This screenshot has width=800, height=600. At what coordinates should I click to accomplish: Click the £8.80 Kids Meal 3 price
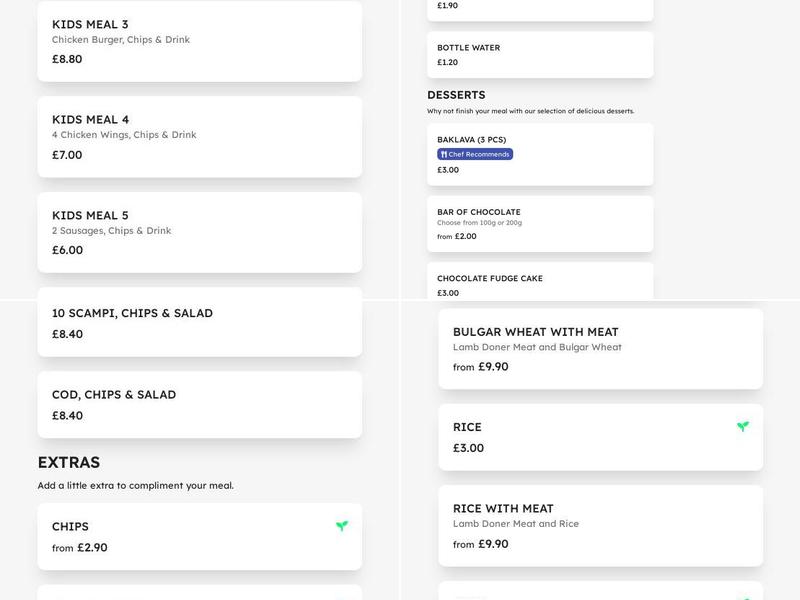click(x=67, y=59)
